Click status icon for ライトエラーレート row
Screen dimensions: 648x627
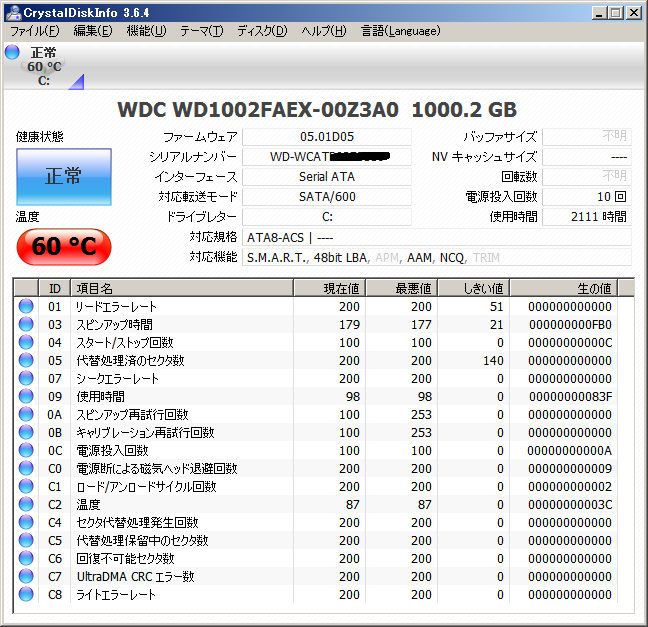pos(26,595)
